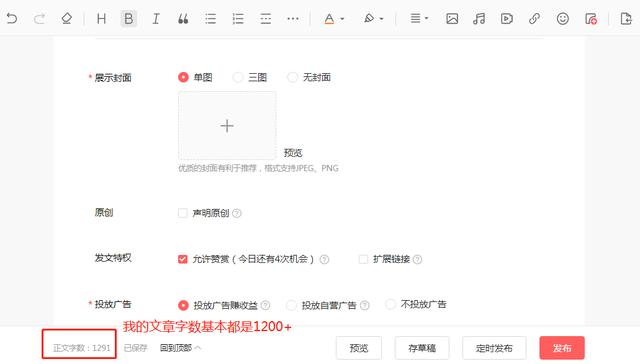Click the 预览 button in bottom bar
The height and width of the screenshot is (364, 640).
(359, 348)
